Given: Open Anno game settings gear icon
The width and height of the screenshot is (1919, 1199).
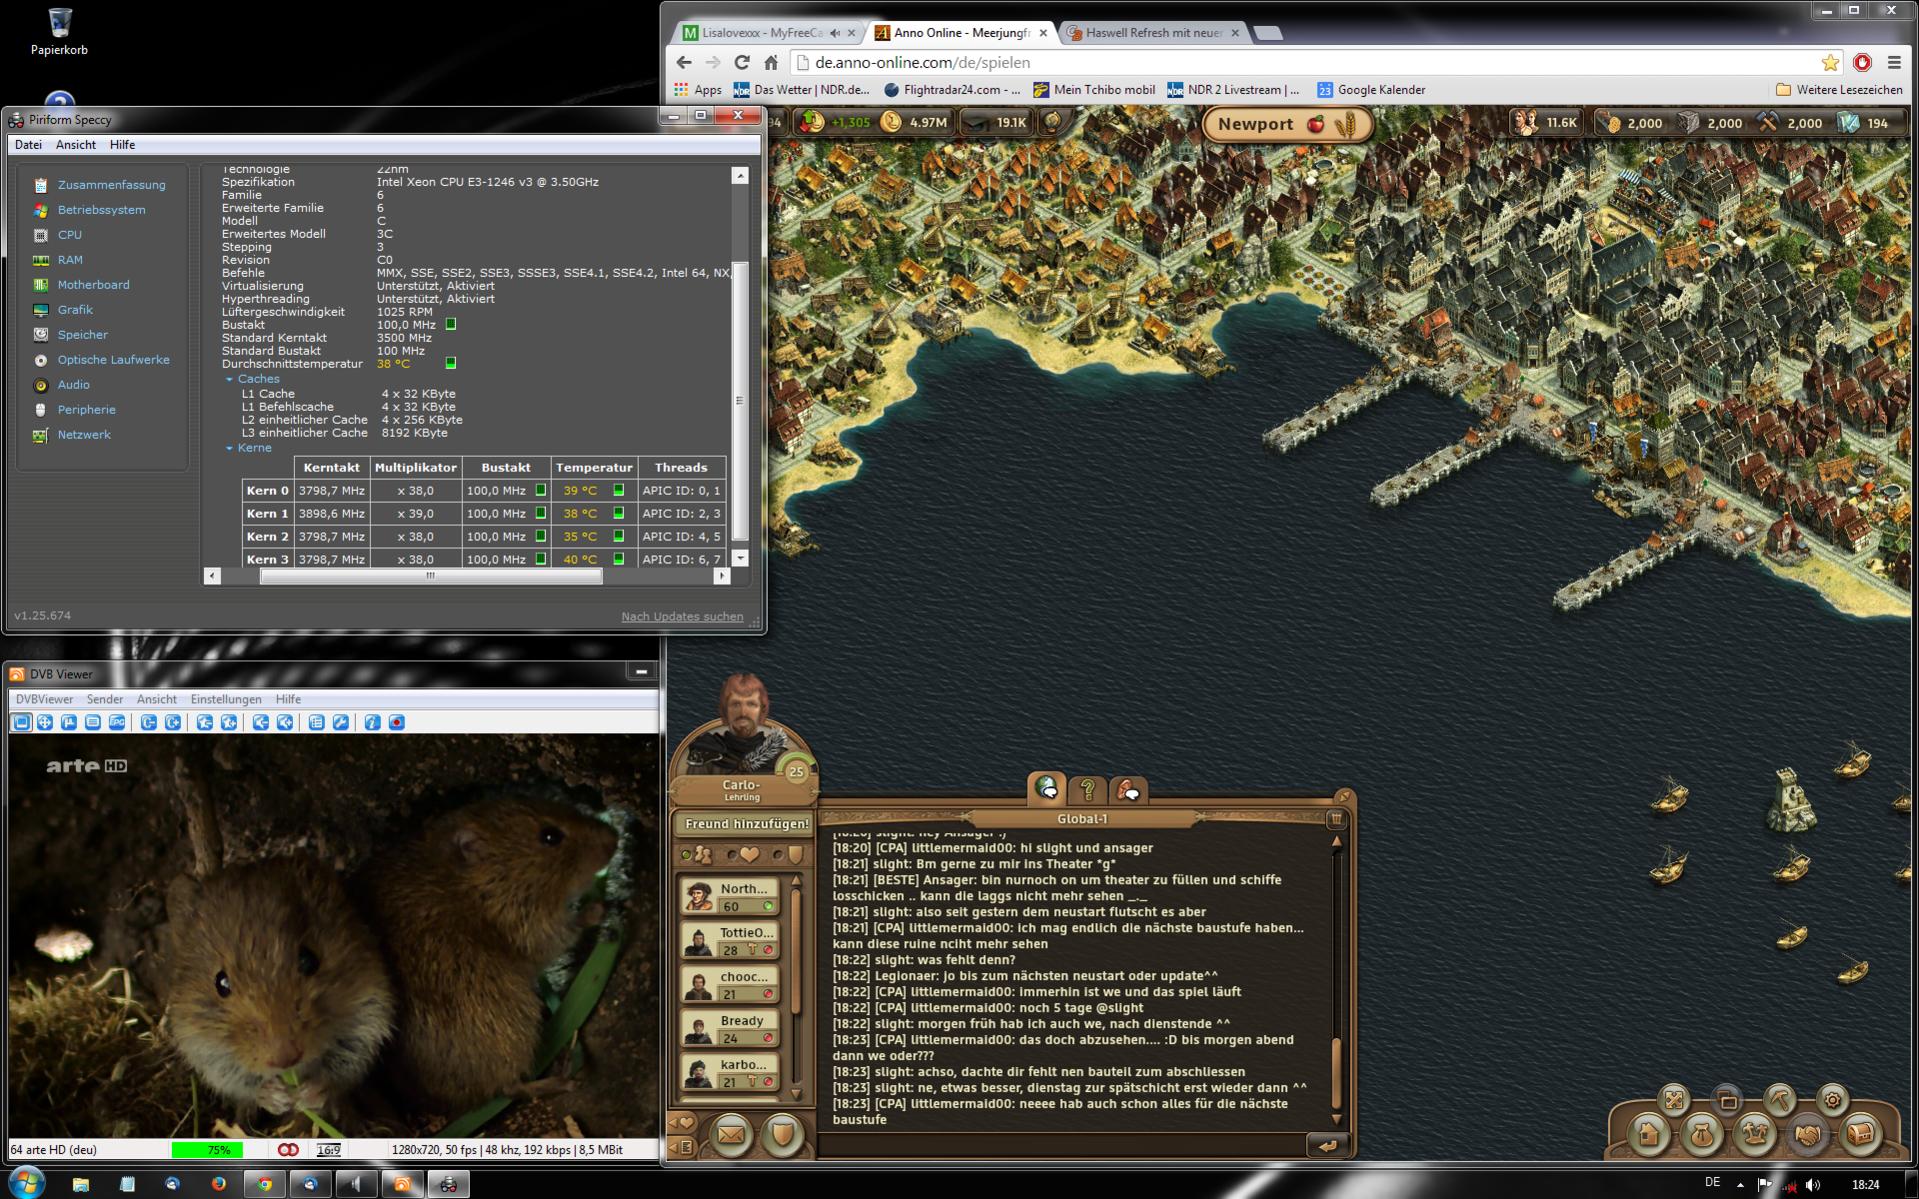Looking at the screenshot, I should point(1832,1100).
